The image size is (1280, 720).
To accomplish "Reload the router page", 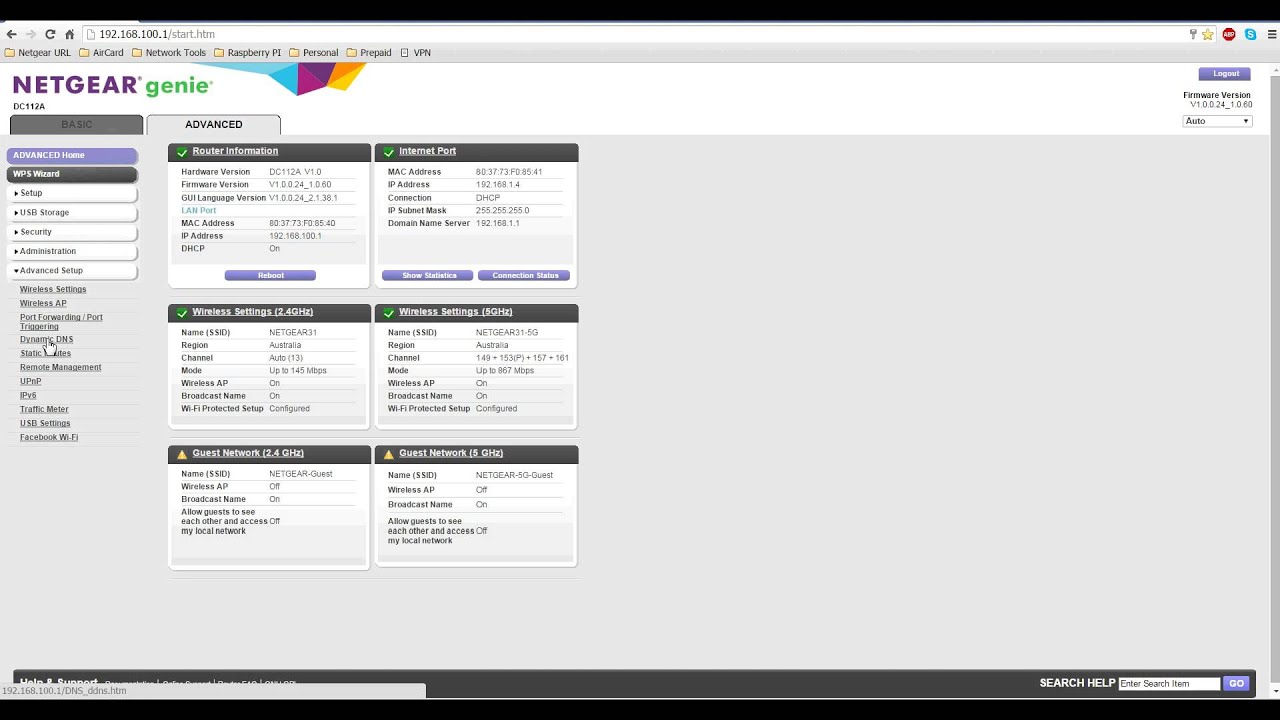I will tap(50, 34).
